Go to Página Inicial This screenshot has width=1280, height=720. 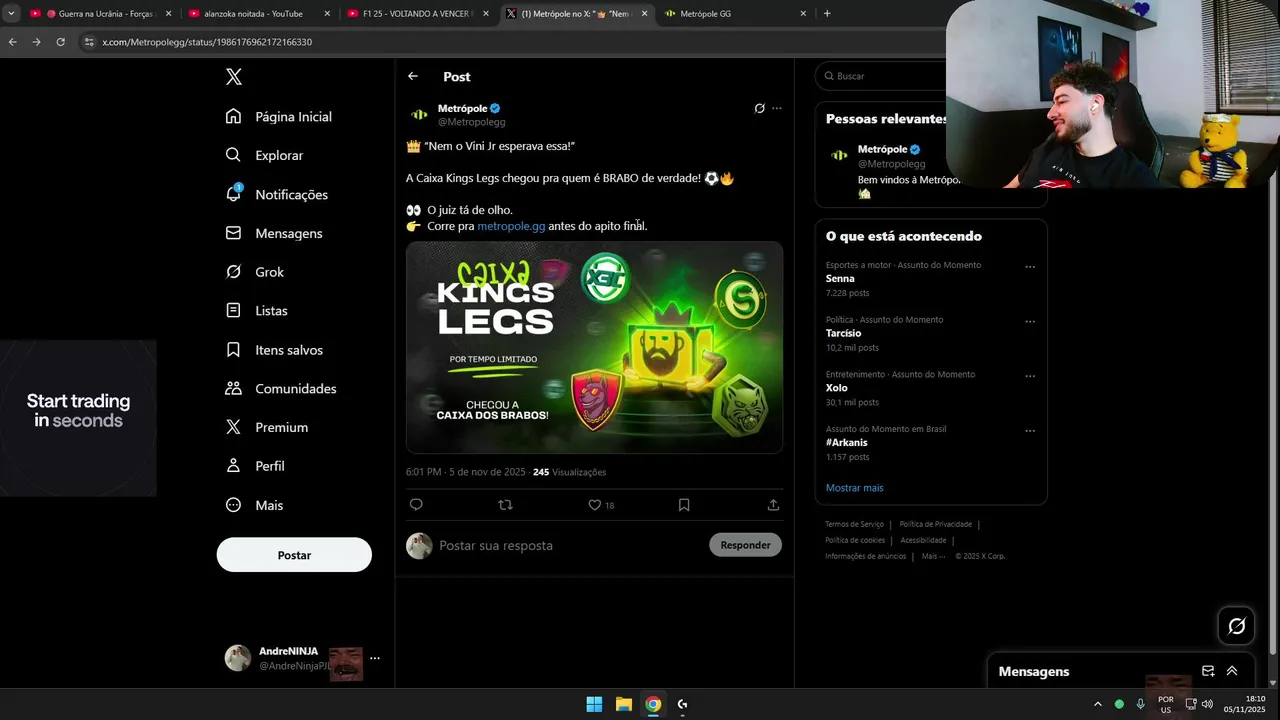coord(279,116)
